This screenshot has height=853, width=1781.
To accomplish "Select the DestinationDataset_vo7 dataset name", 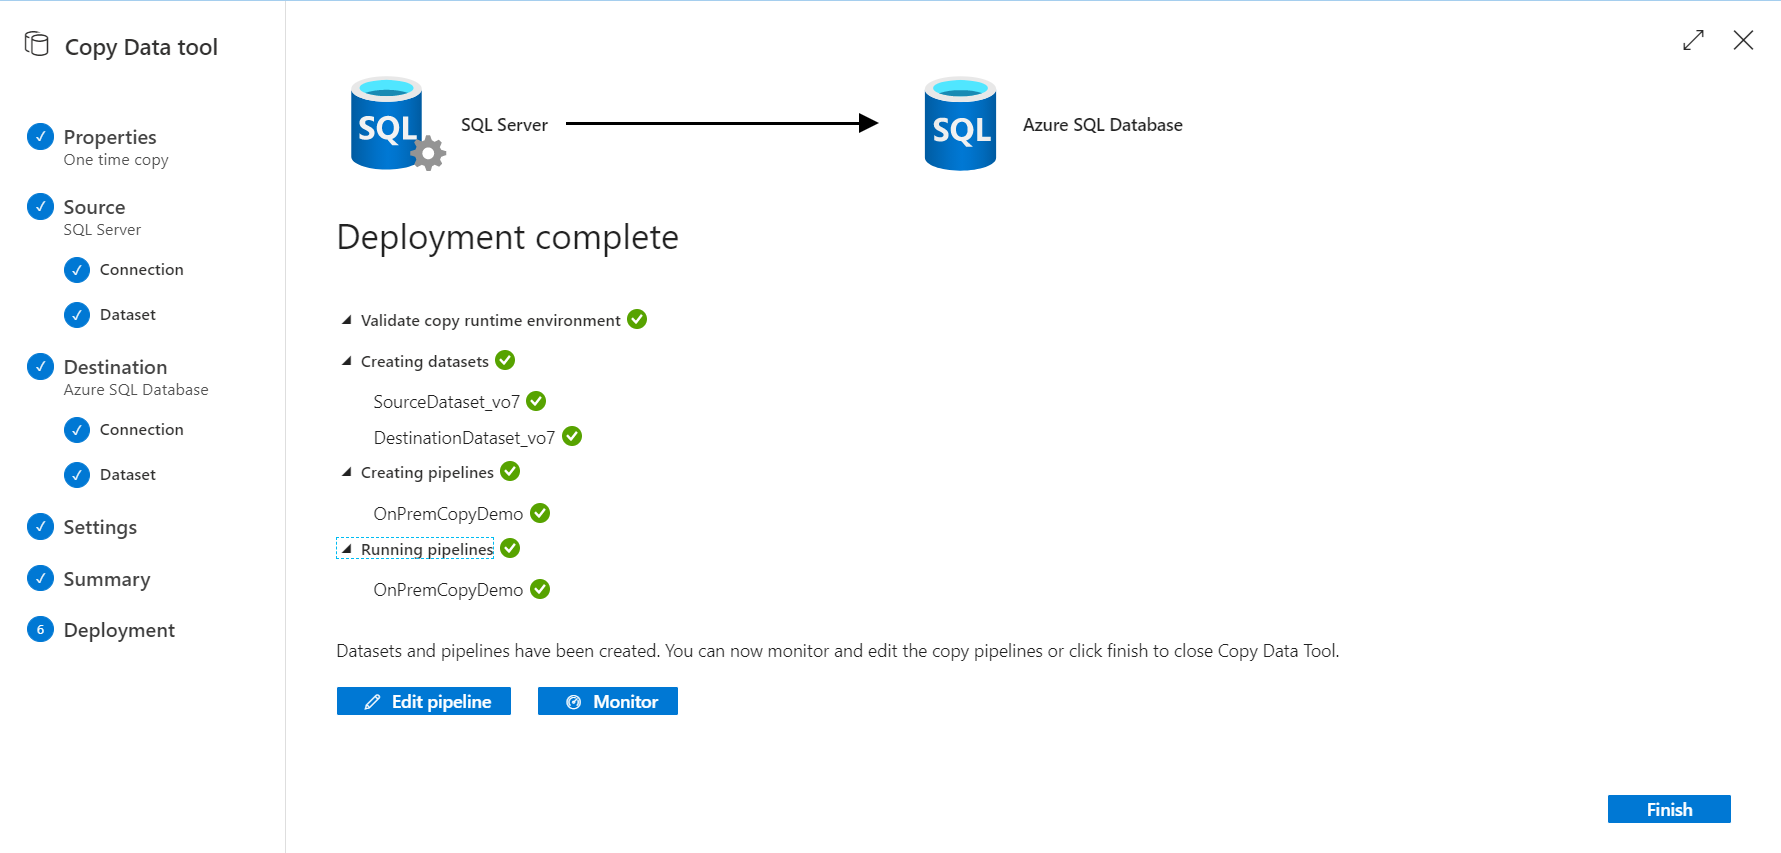I will (464, 438).
